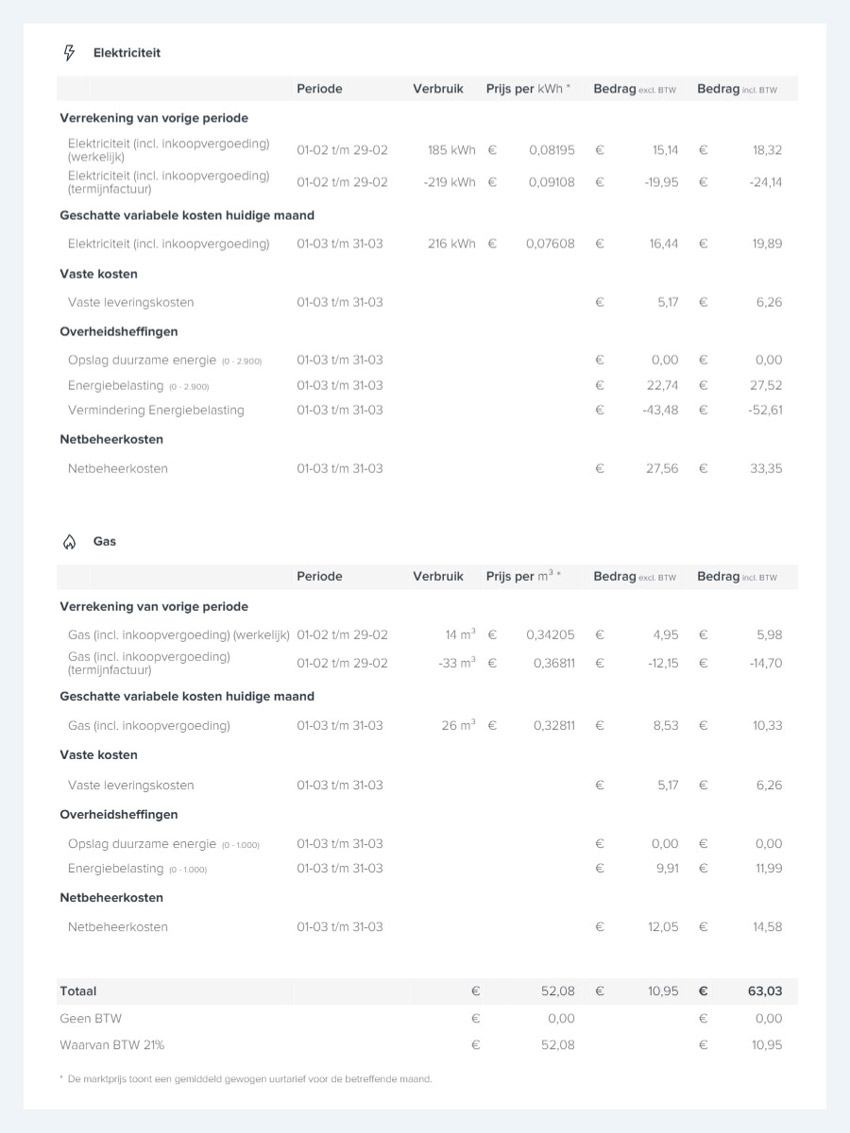
Task: Select price 0,07608 for March electricity
Action: [x=550, y=244]
